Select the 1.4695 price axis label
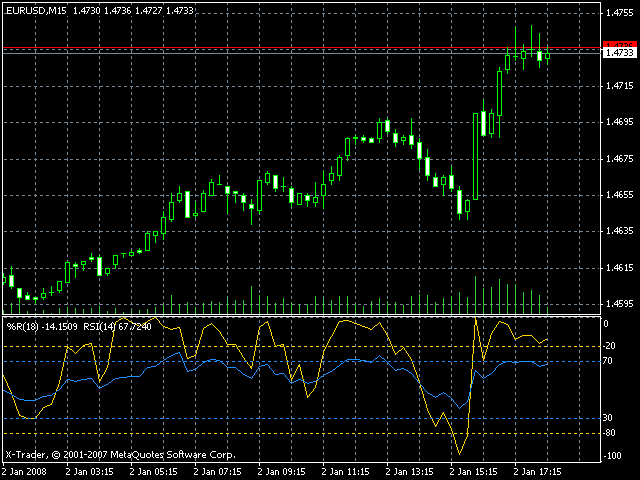This screenshot has width=640, height=480. (620, 122)
